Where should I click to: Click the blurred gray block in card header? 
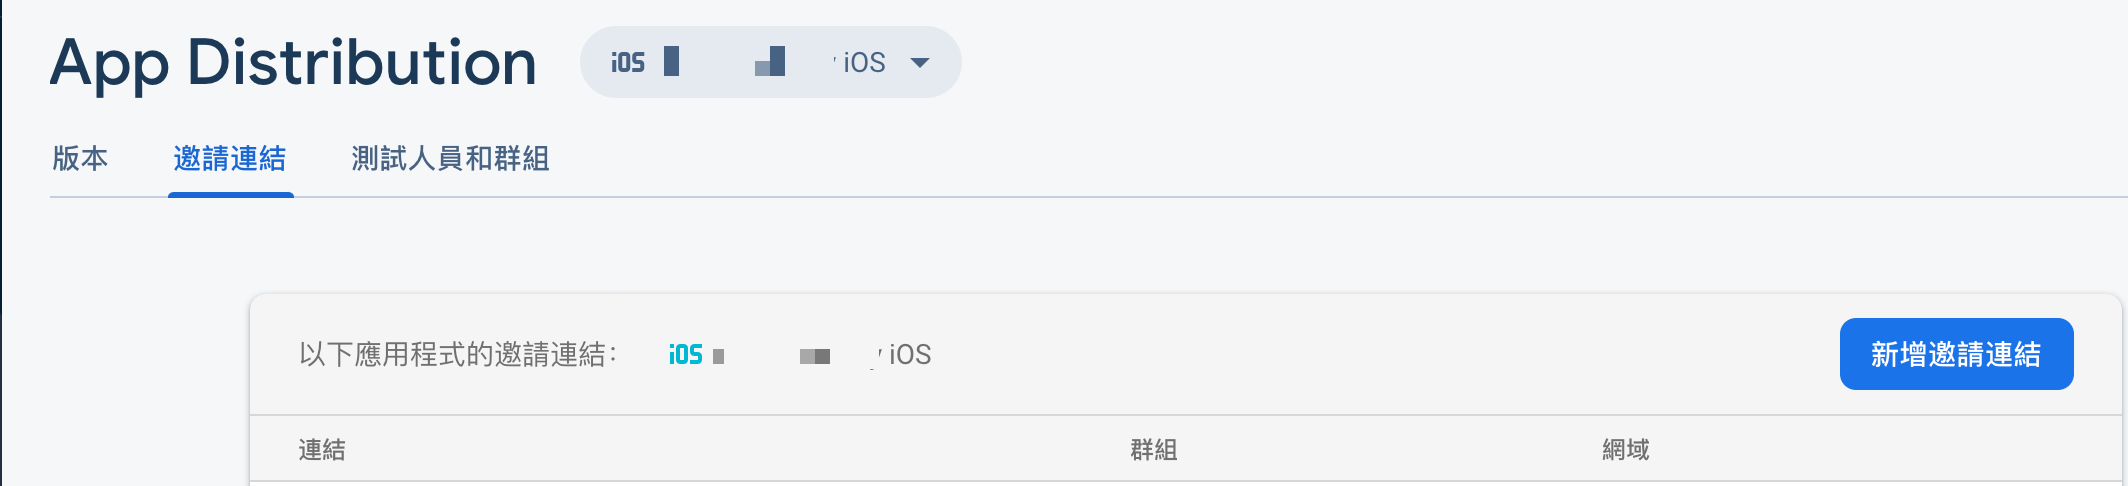point(815,357)
